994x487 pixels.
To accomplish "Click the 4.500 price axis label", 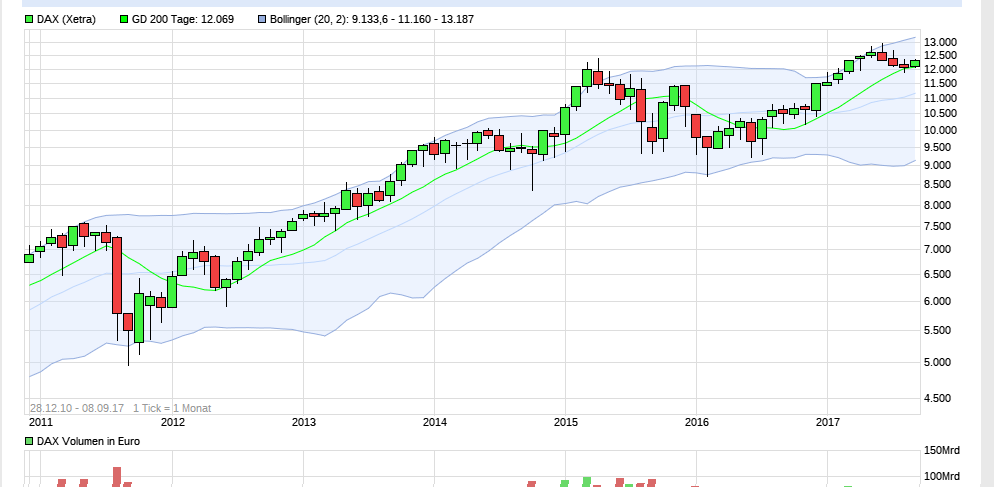I will tap(940, 398).
